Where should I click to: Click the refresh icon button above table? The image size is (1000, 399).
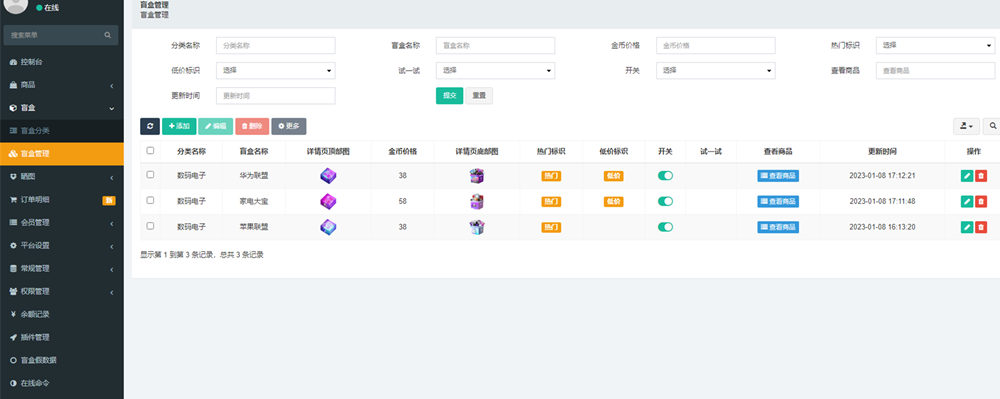click(150, 126)
